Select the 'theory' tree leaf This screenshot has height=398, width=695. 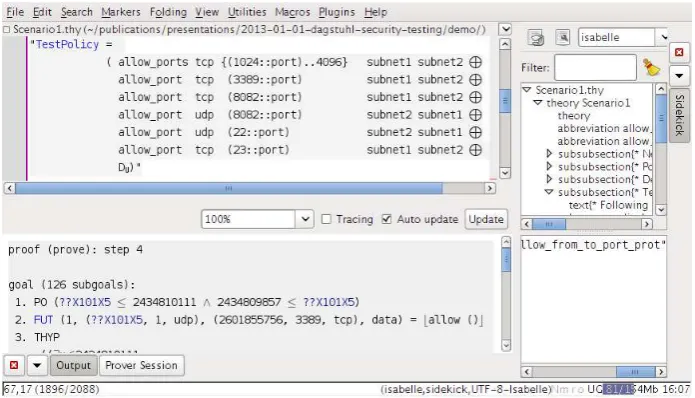point(574,116)
